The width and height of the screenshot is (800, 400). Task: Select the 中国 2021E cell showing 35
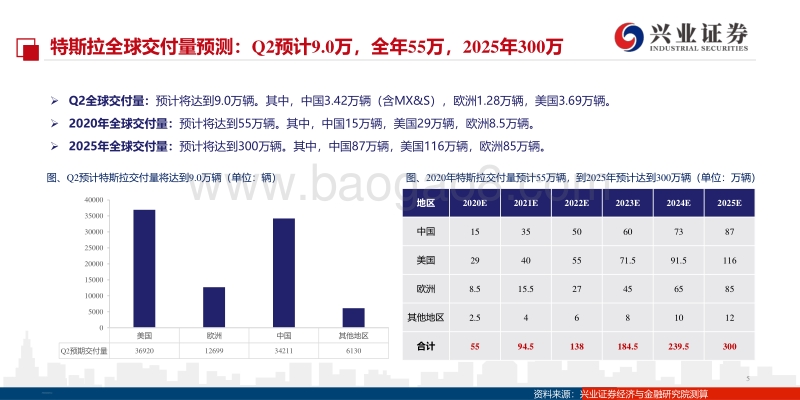[x=526, y=232]
